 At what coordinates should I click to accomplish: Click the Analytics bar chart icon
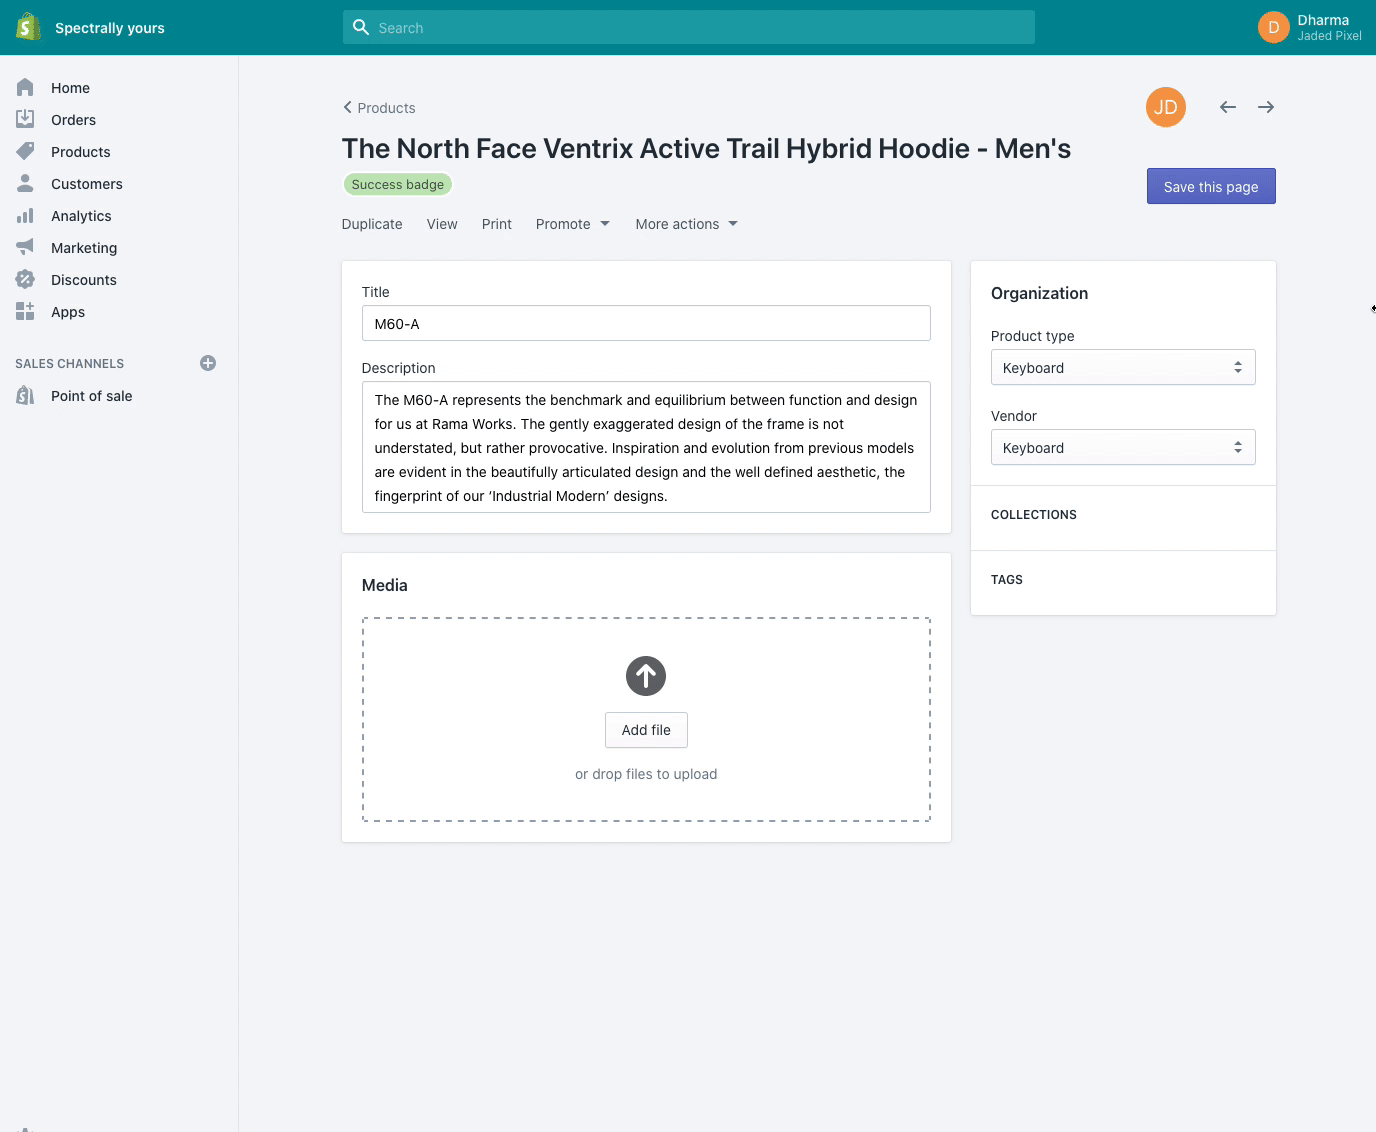[25, 215]
